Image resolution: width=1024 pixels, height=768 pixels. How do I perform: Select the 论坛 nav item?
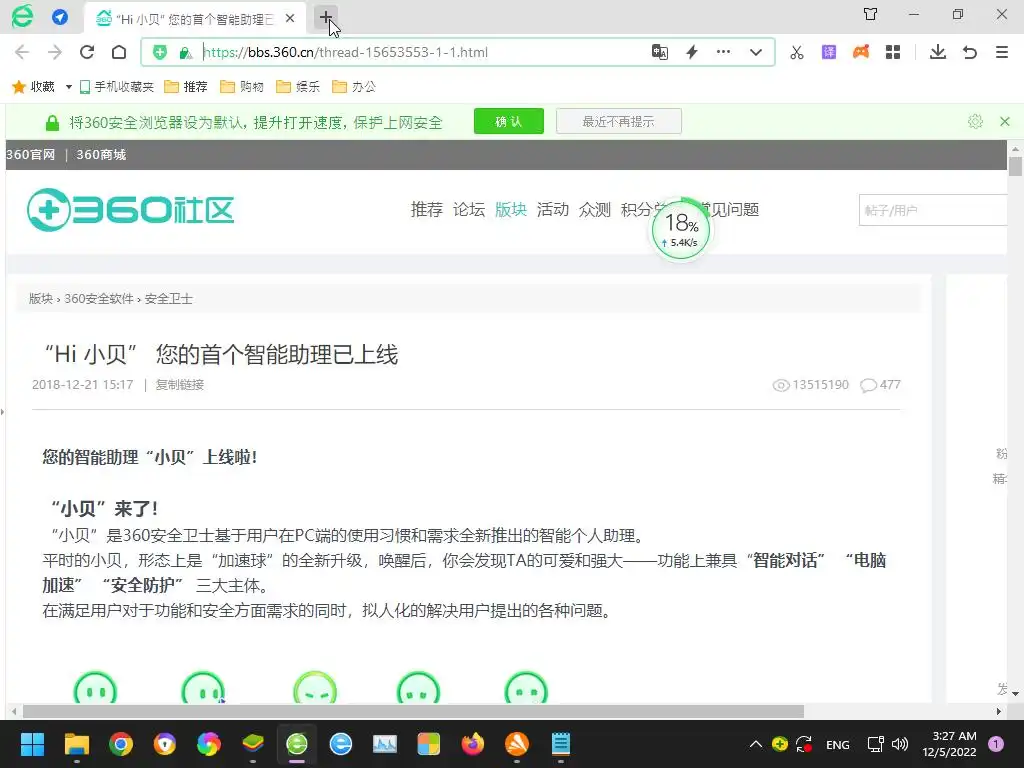(469, 210)
